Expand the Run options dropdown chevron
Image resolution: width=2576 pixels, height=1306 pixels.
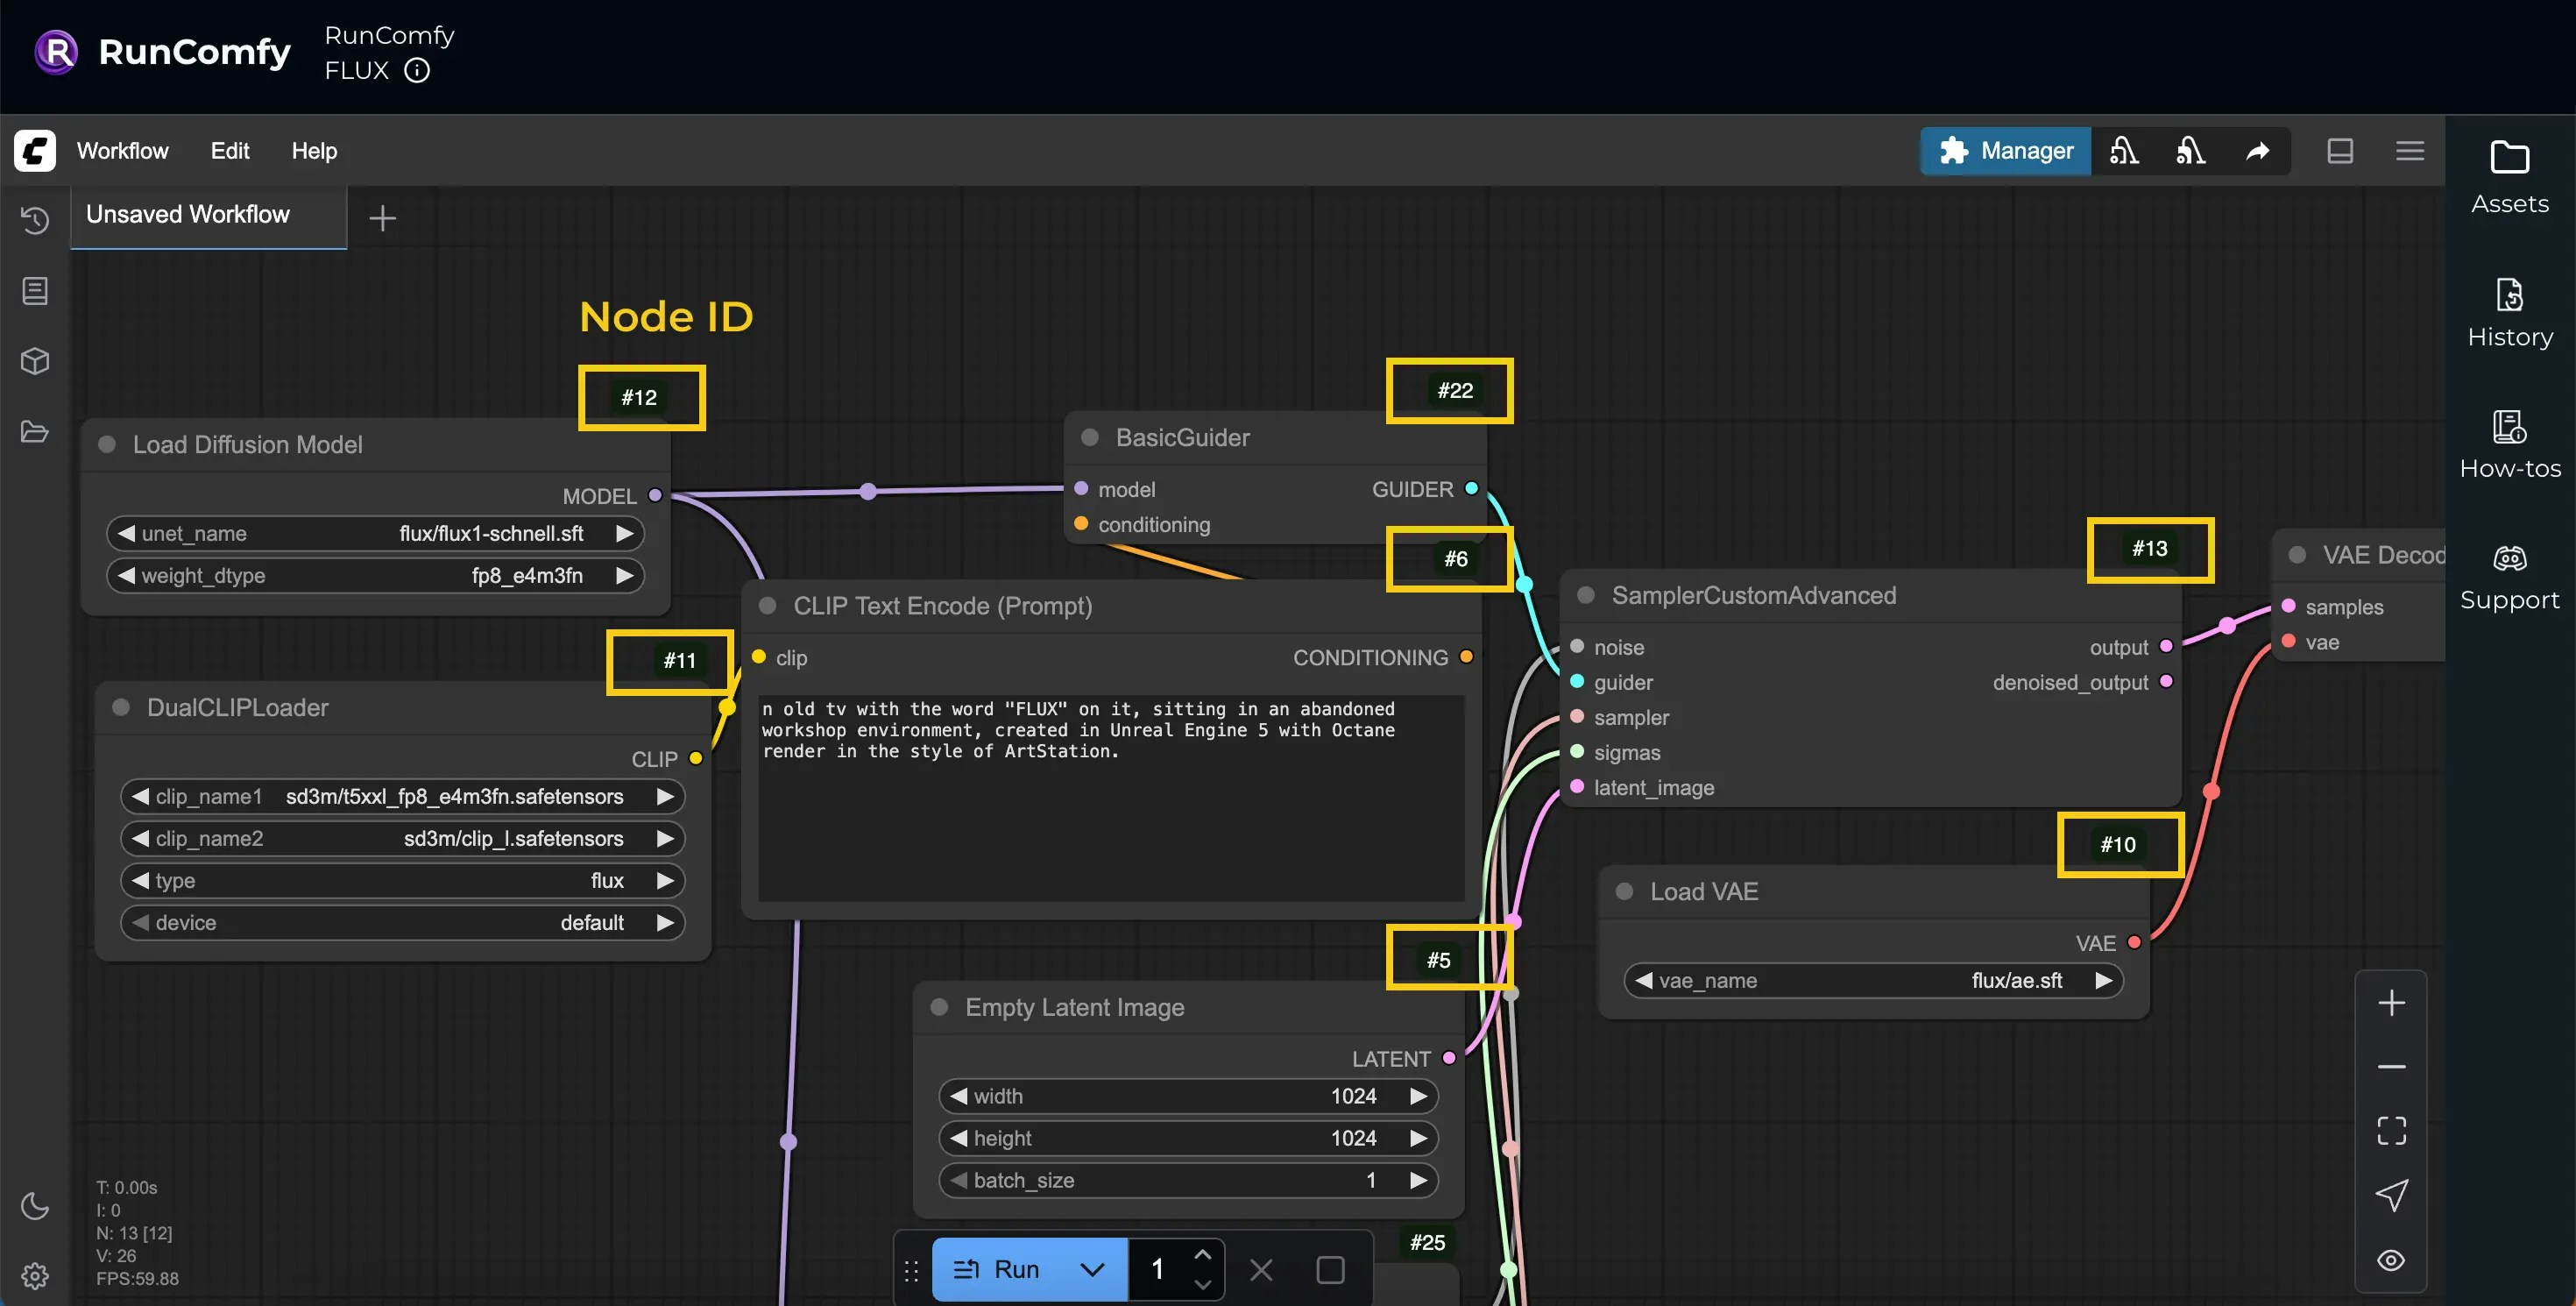click(1092, 1269)
